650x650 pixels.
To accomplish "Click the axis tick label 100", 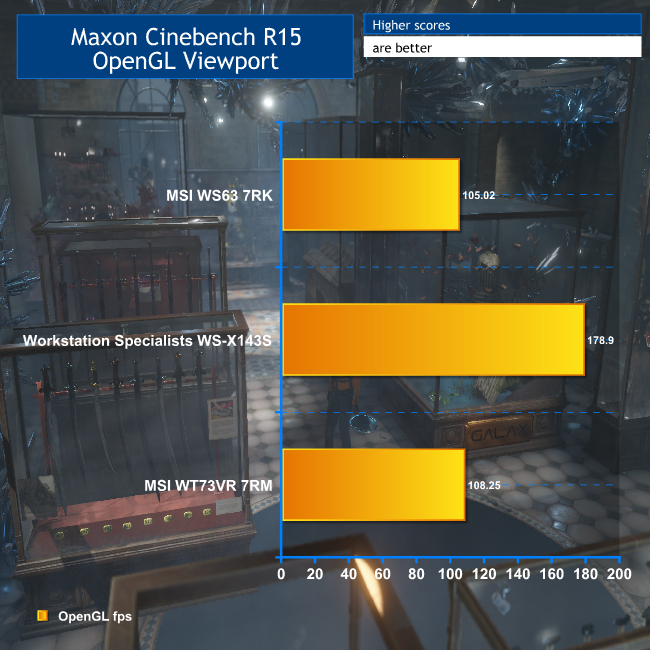I will point(450,574).
